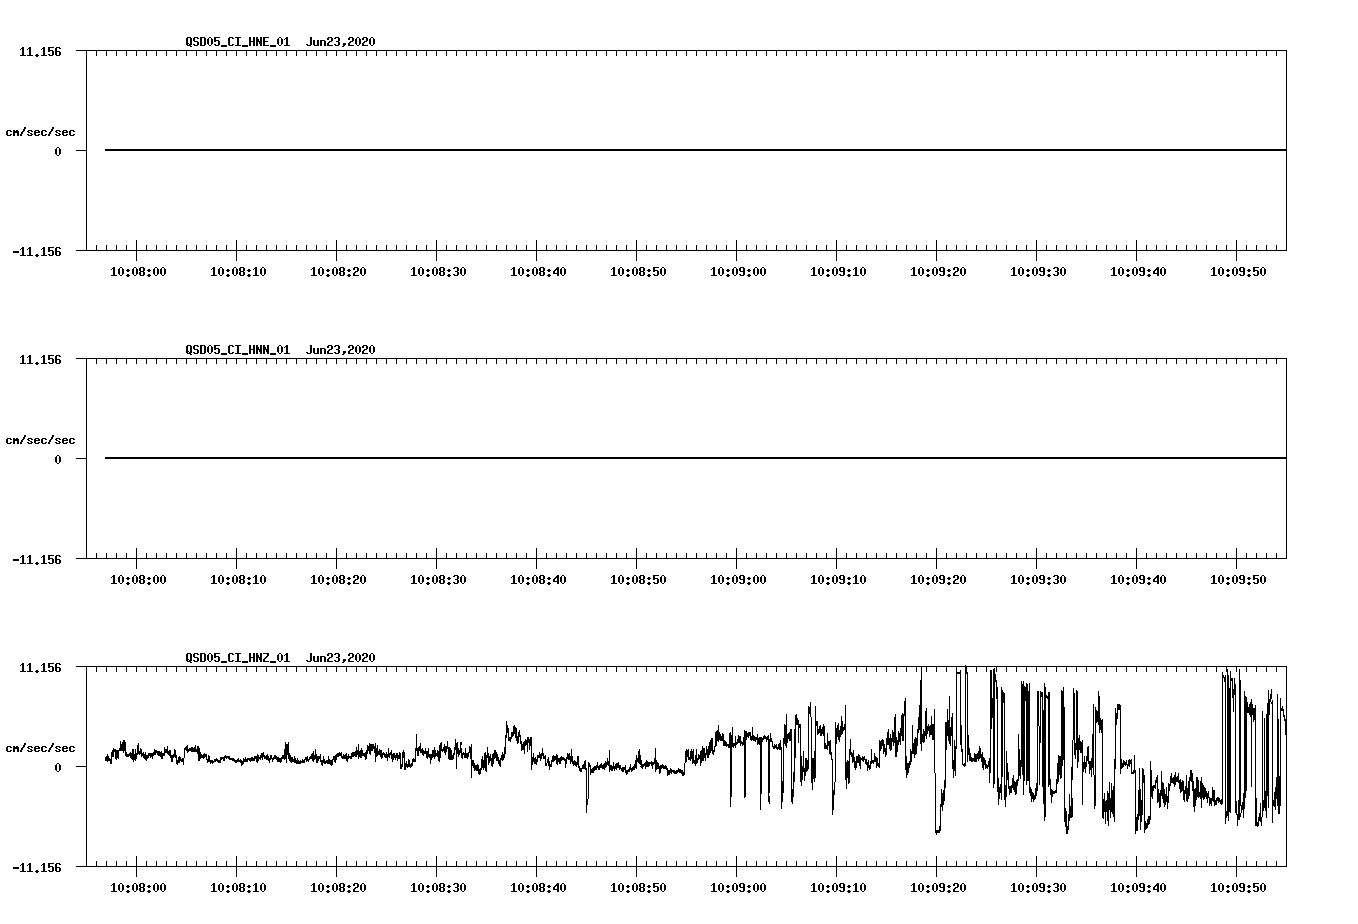Click the QSD05_CI_HNE_01 channel title
The image size is (1358, 924).
click(x=238, y=42)
